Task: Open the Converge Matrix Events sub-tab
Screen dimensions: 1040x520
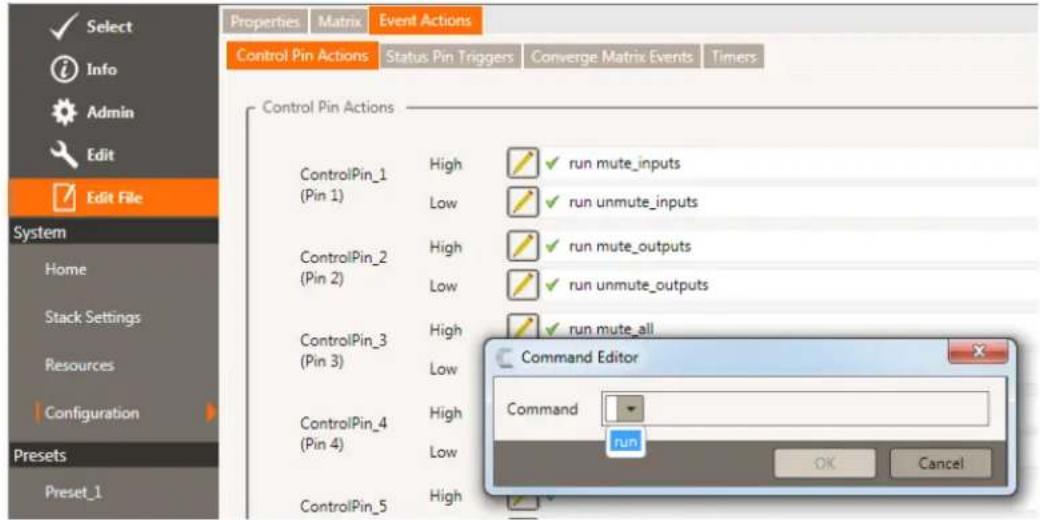Action: pos(612,57)
